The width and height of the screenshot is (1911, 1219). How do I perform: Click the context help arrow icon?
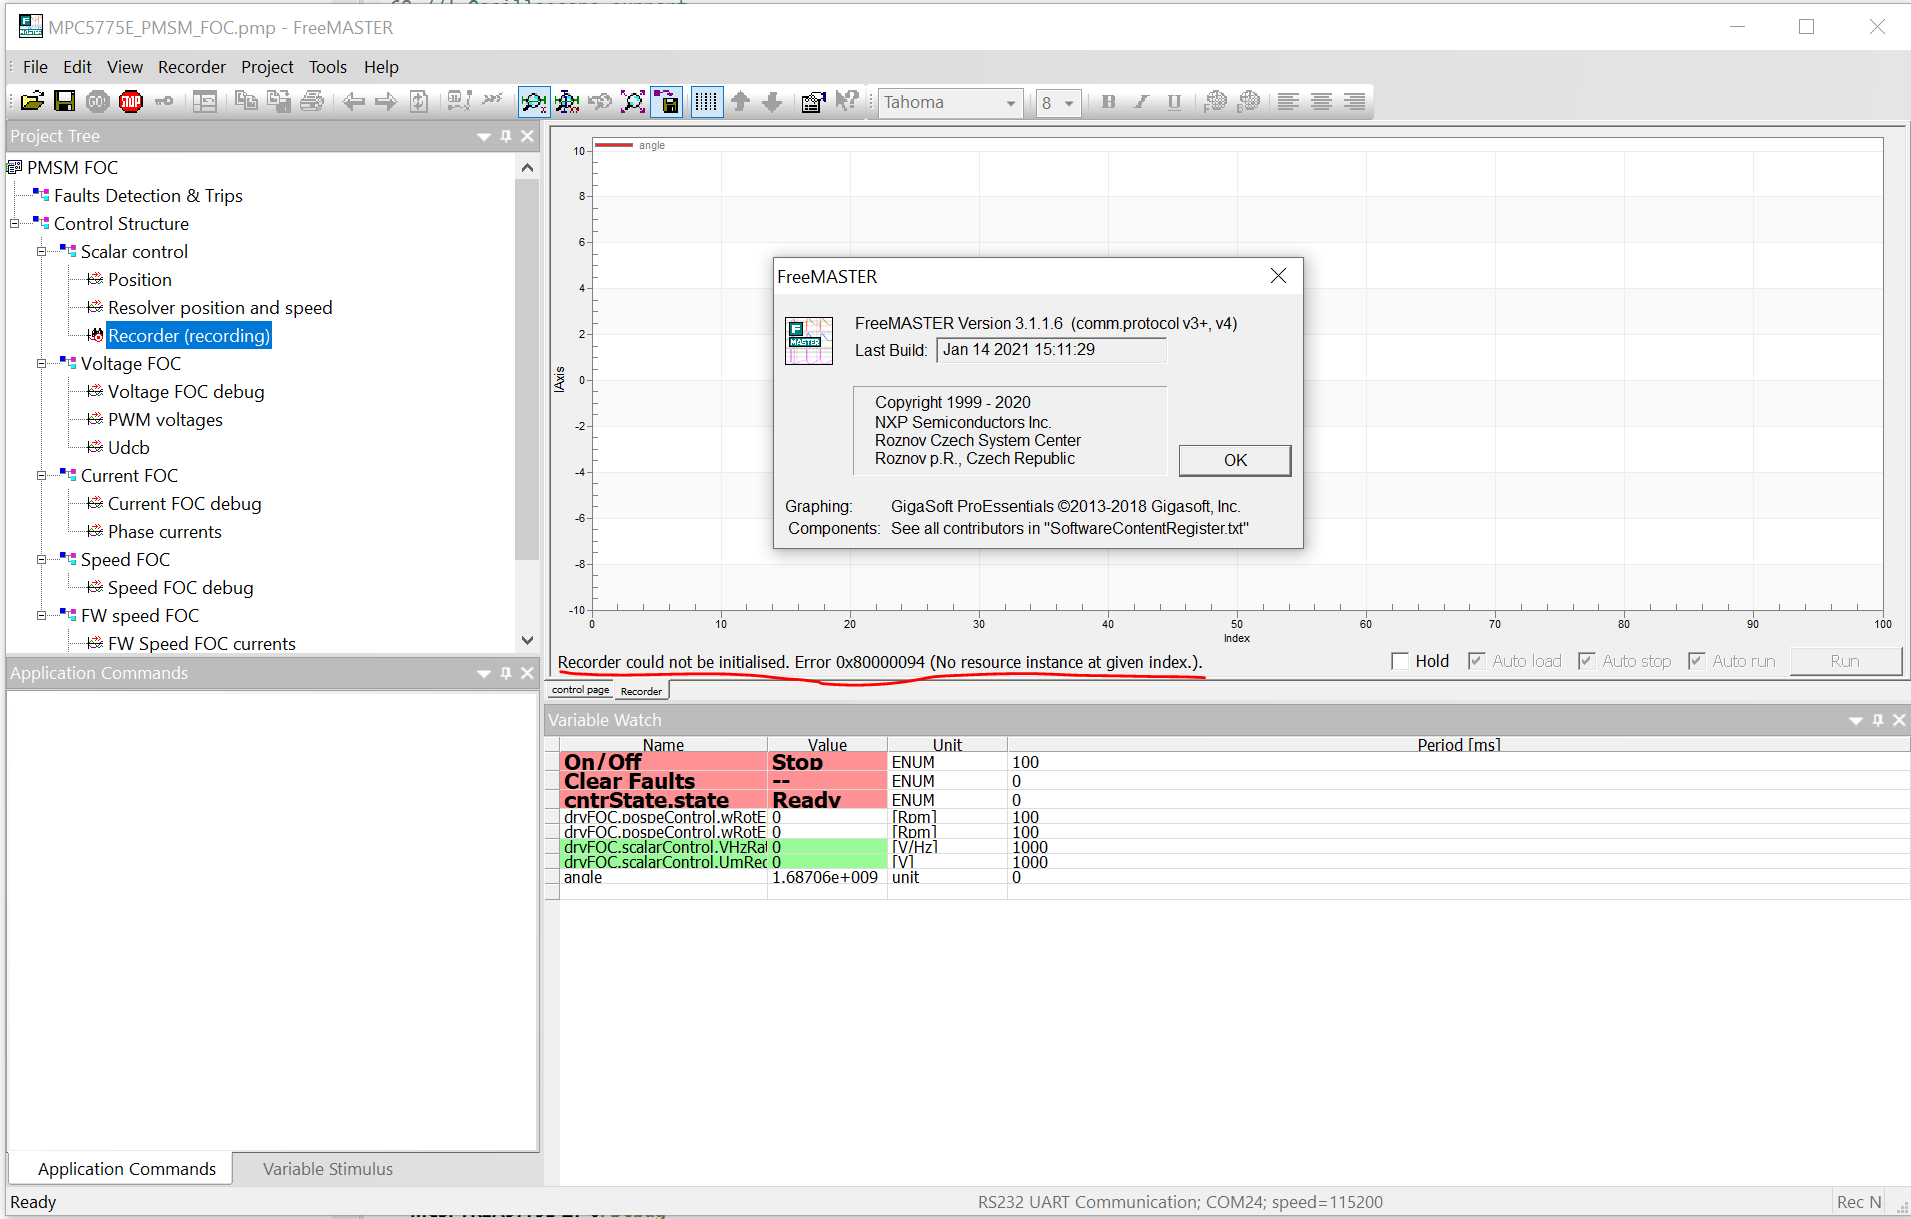[847, 101]
